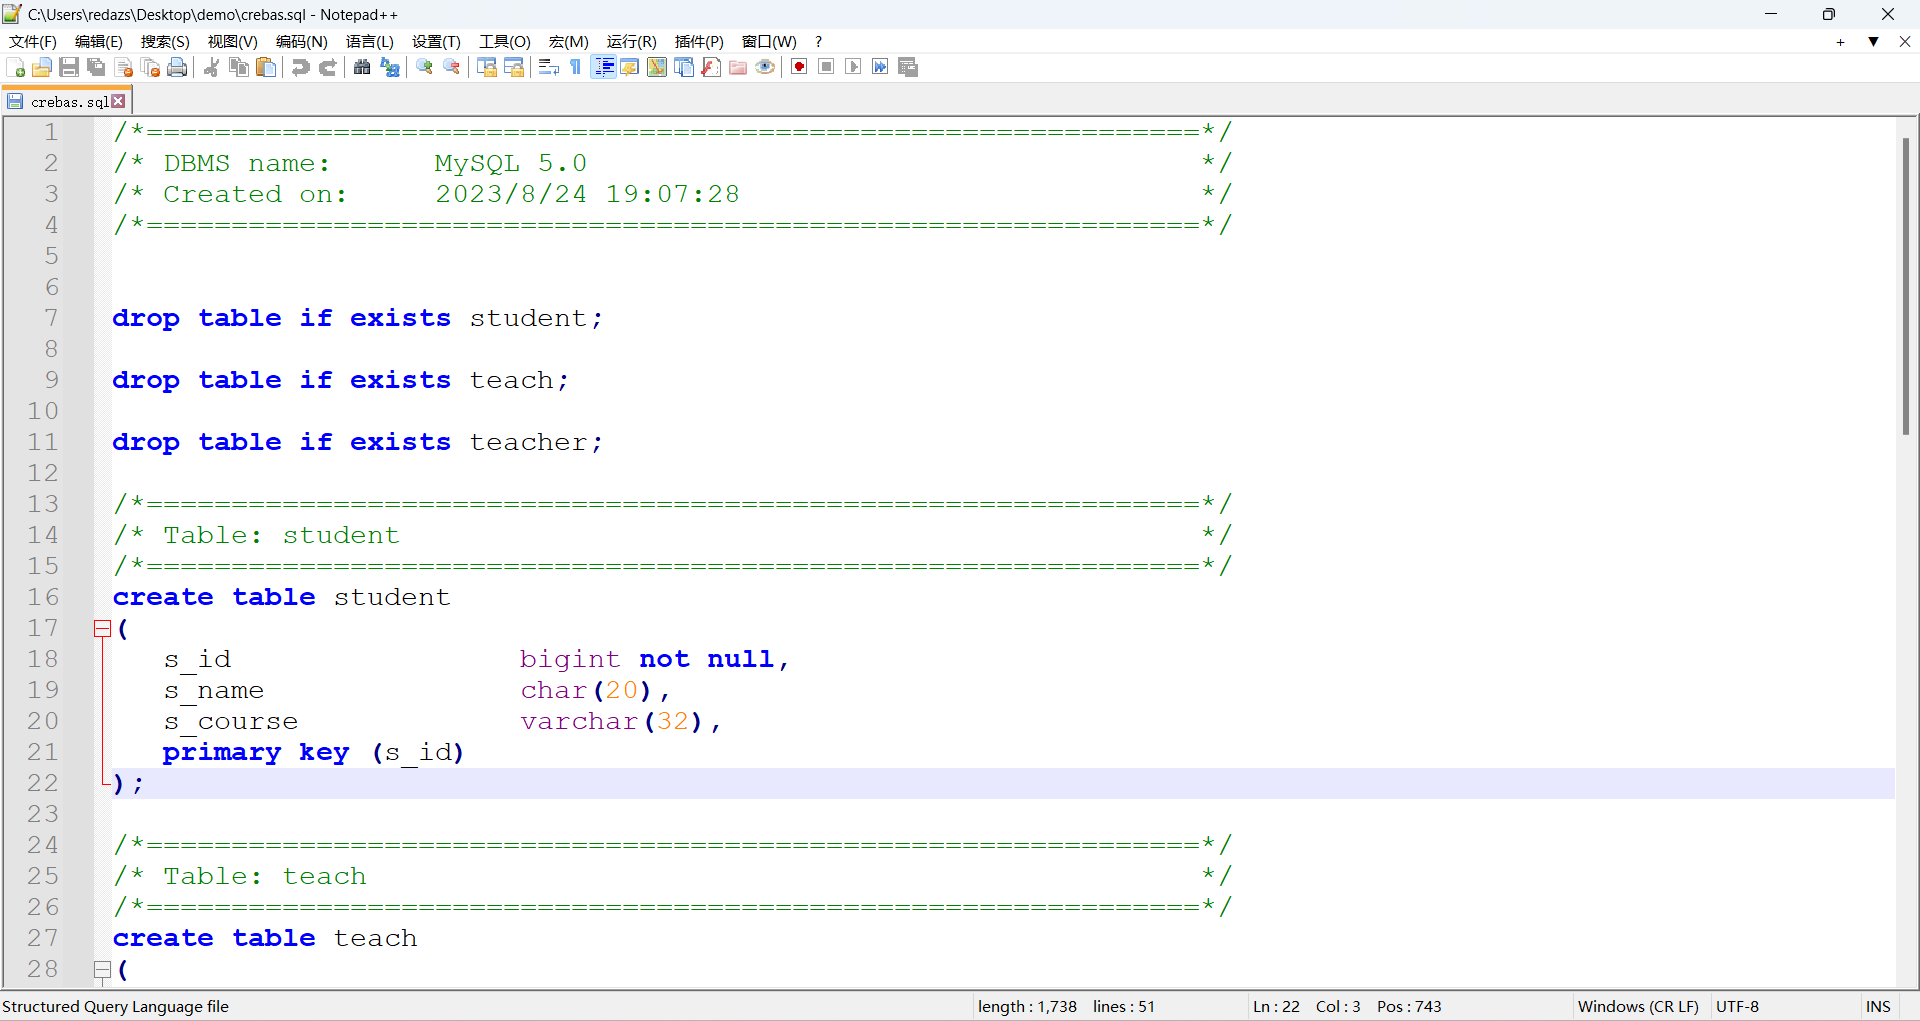Run macro multiple times icon
The width and height of the screenshot is (1920, 1021).
(880, 67)
